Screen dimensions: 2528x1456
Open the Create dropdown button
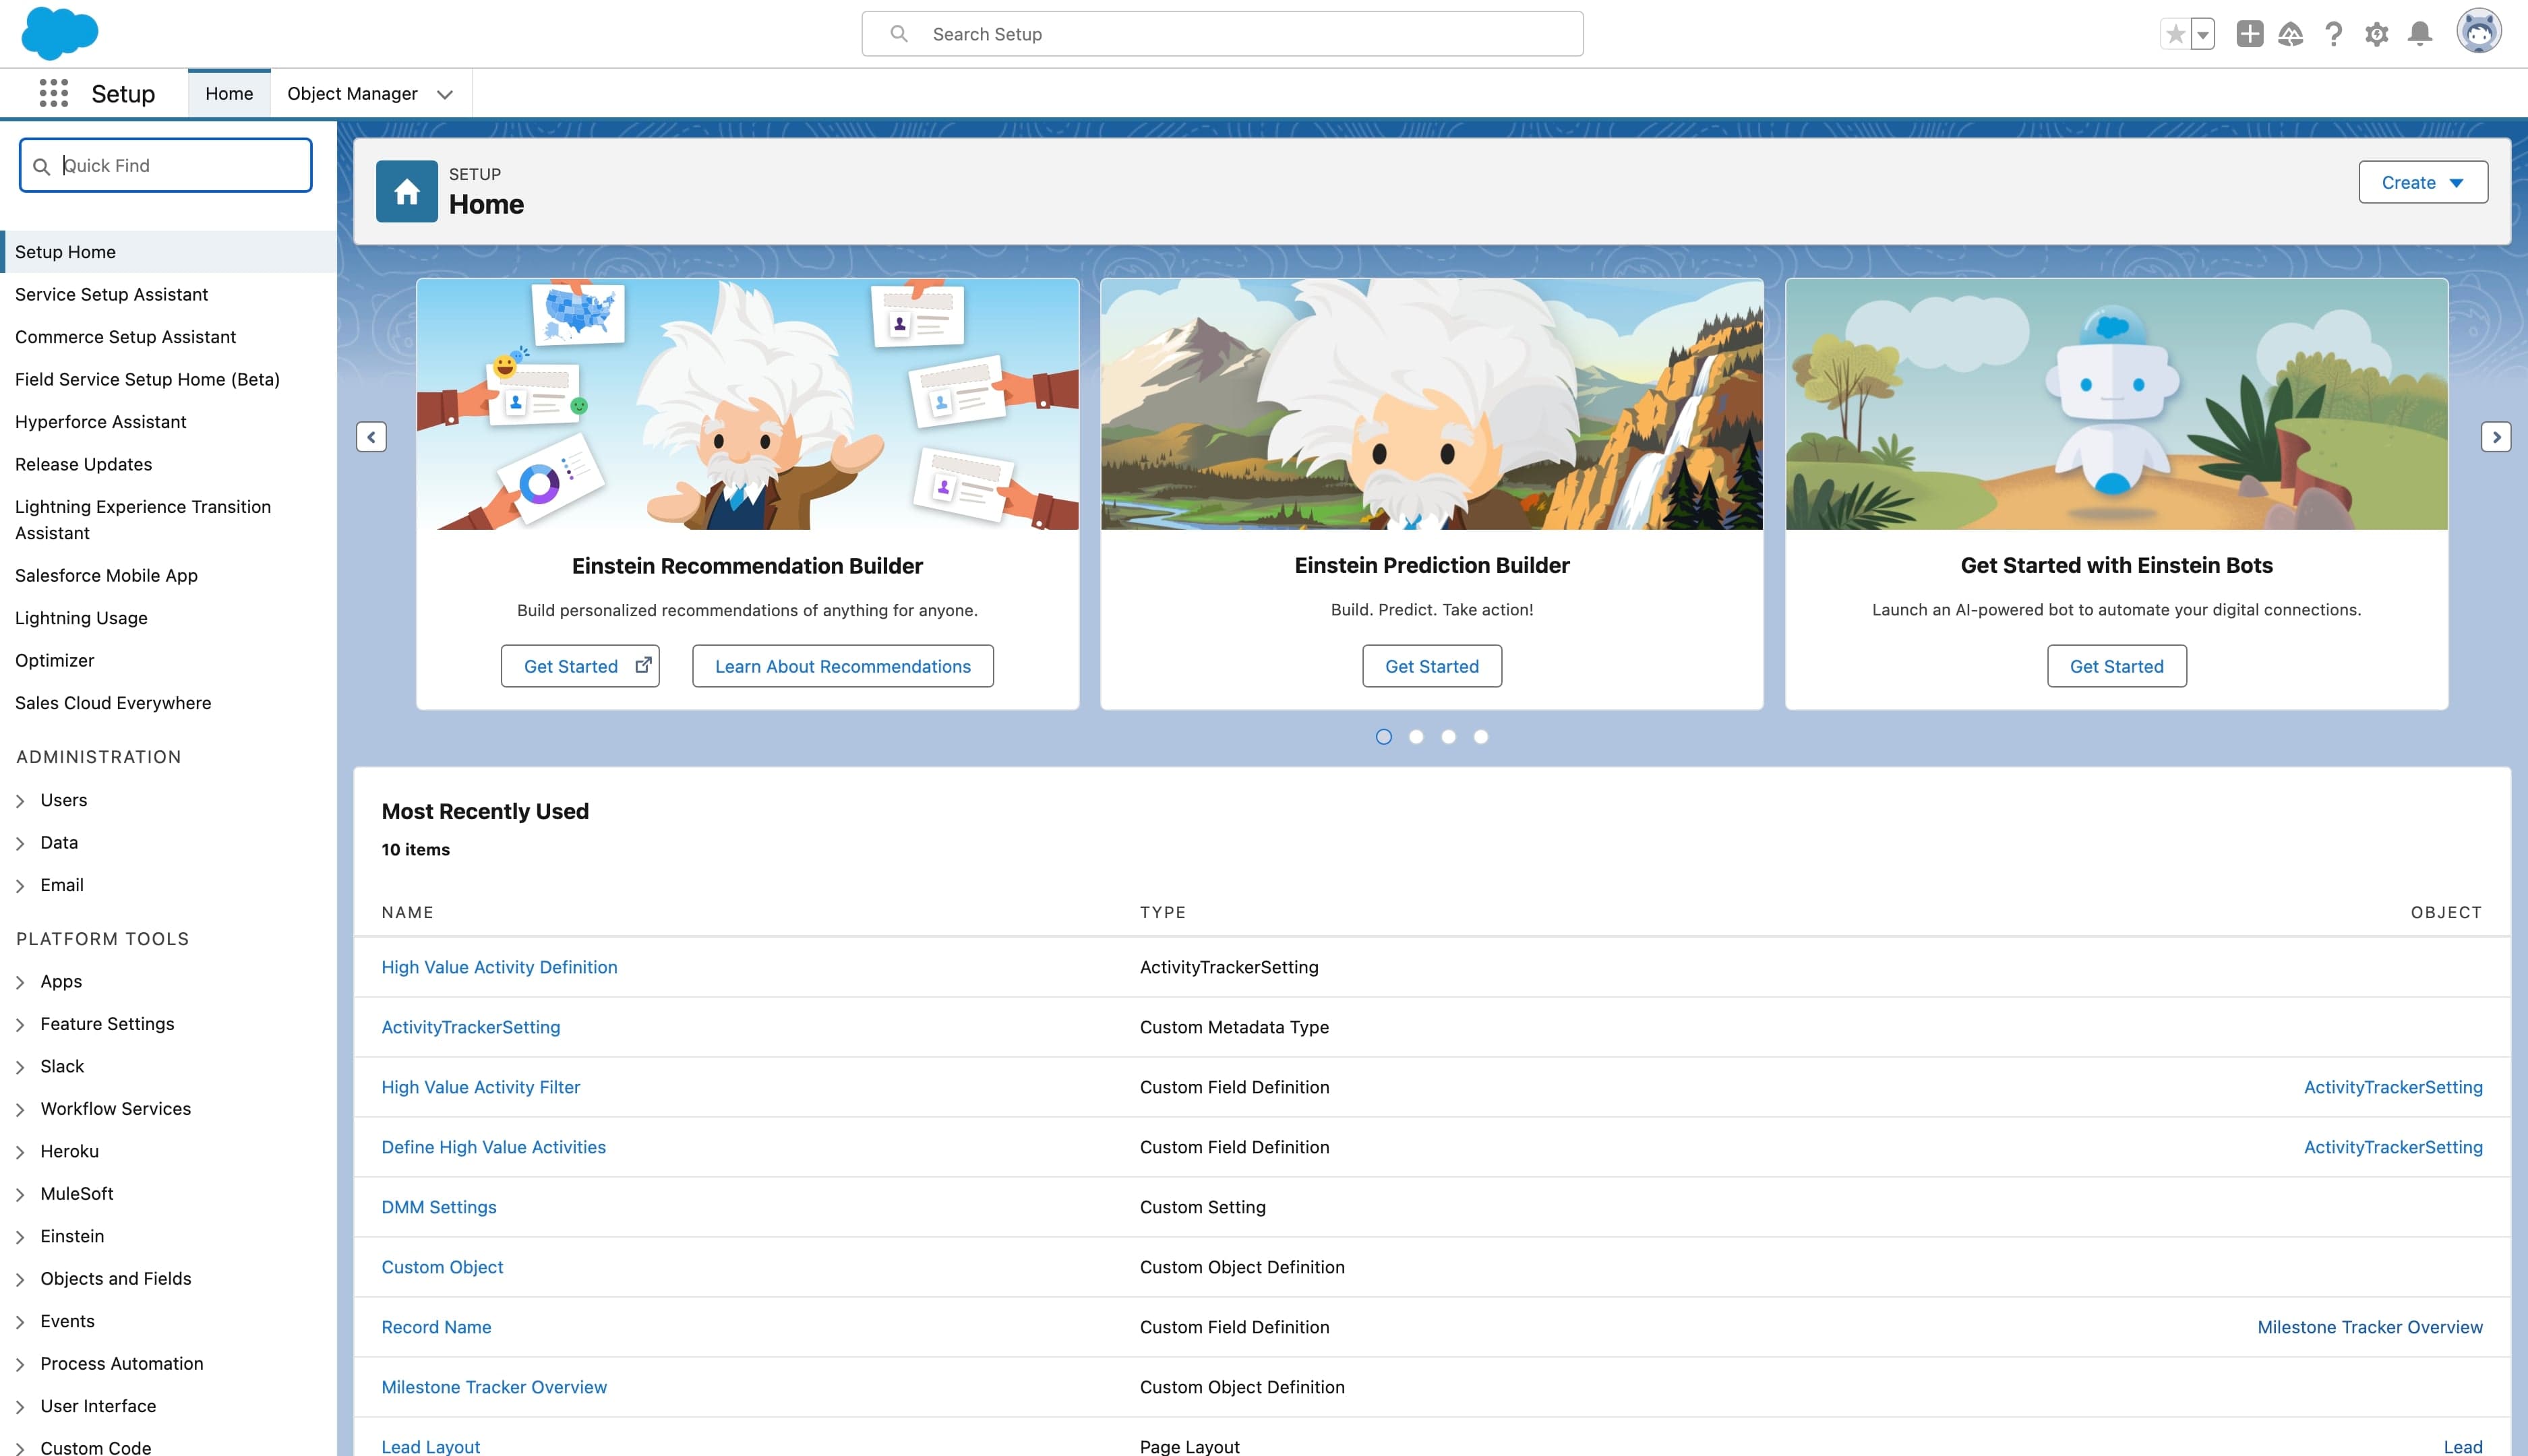pos(2423,182)
